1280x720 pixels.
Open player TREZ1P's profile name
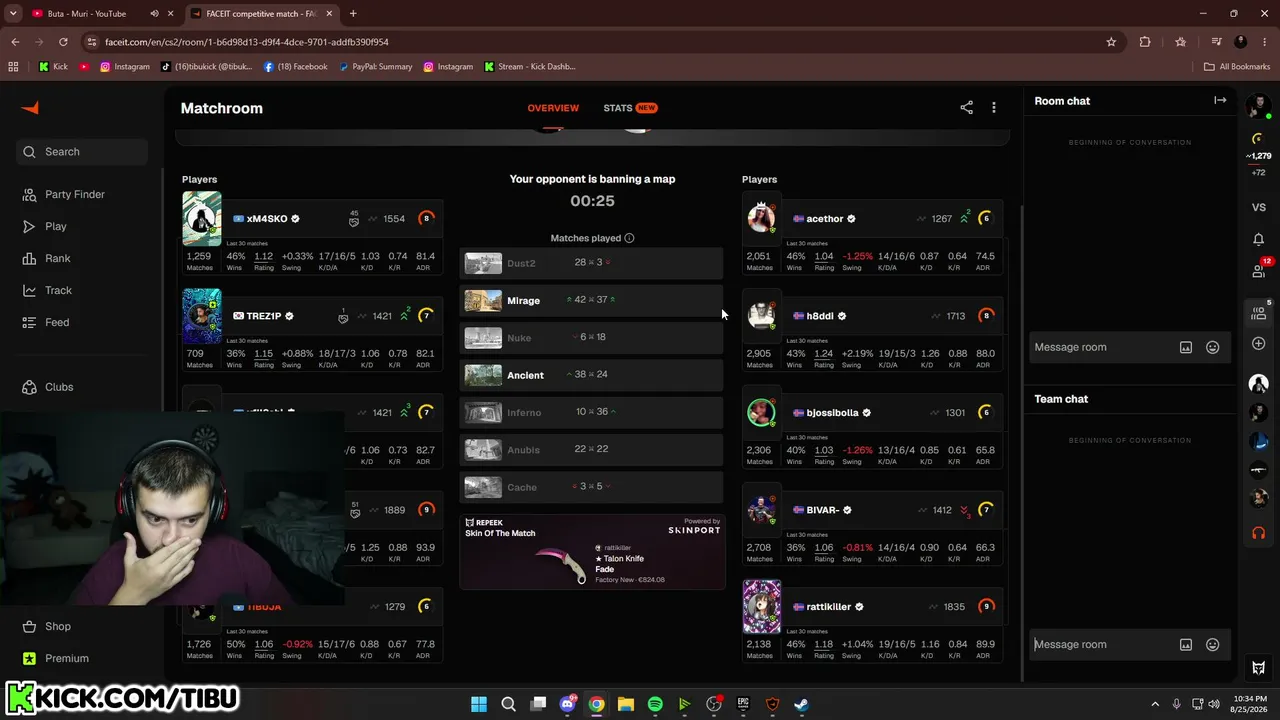(x=264, y=316)
